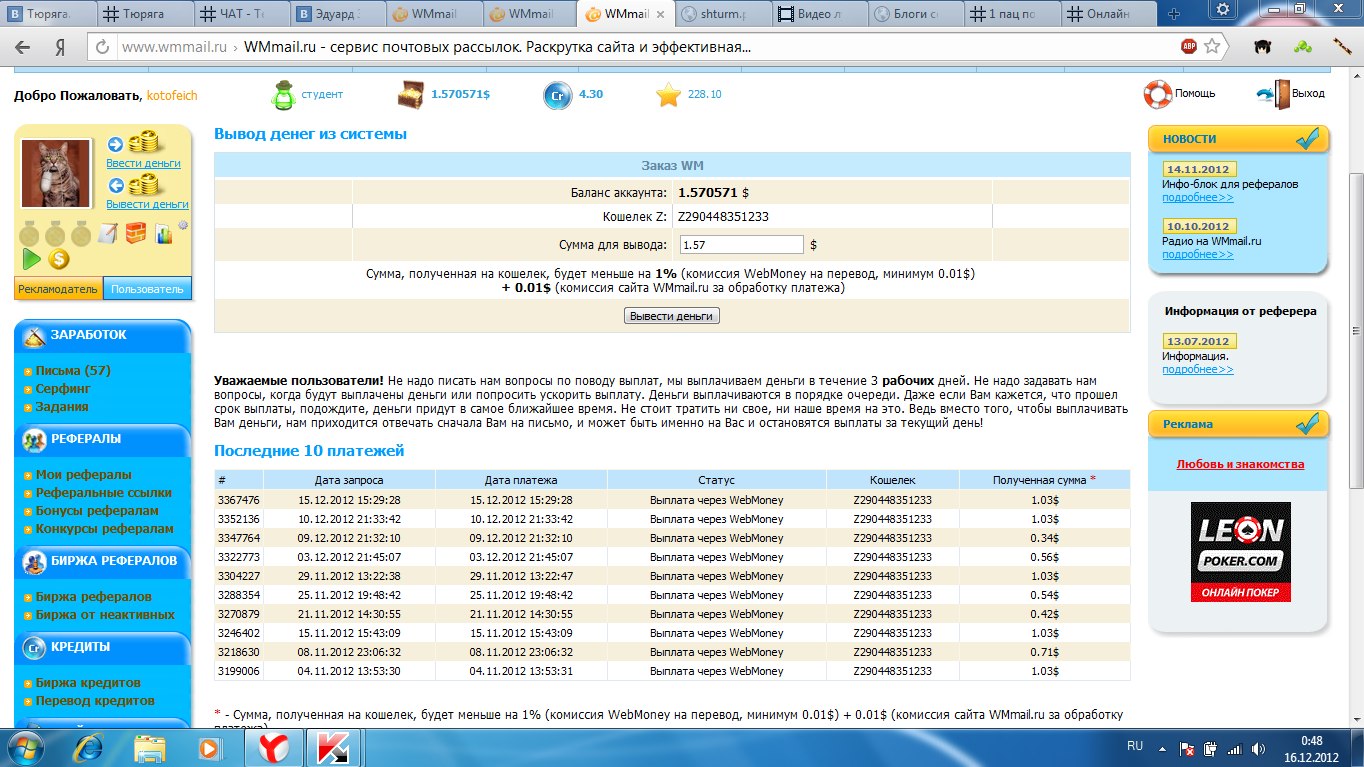1364x767 pixels.
Task: Open 'Перевод кредитов' link
Action: pos(95,700)
